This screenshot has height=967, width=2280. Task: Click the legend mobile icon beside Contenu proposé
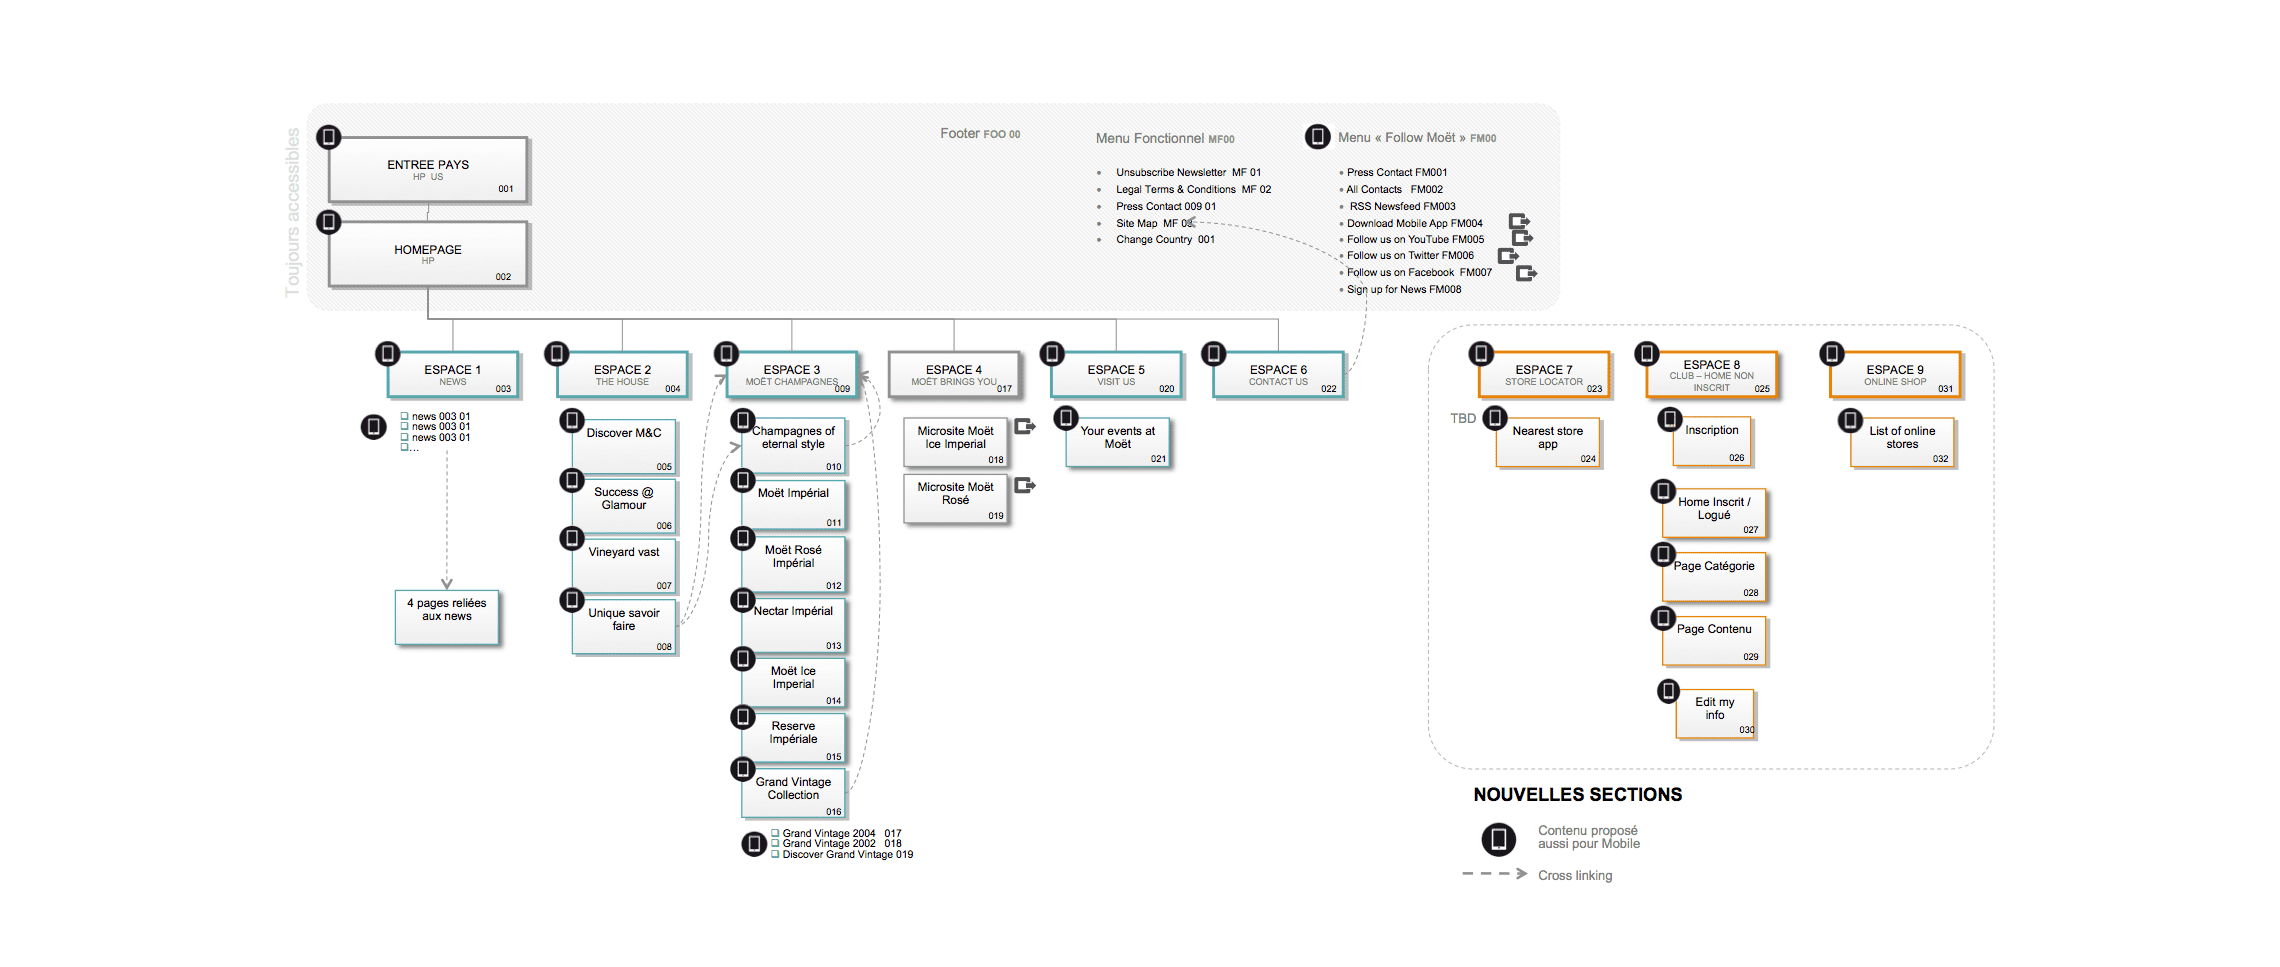(1499, 839)
